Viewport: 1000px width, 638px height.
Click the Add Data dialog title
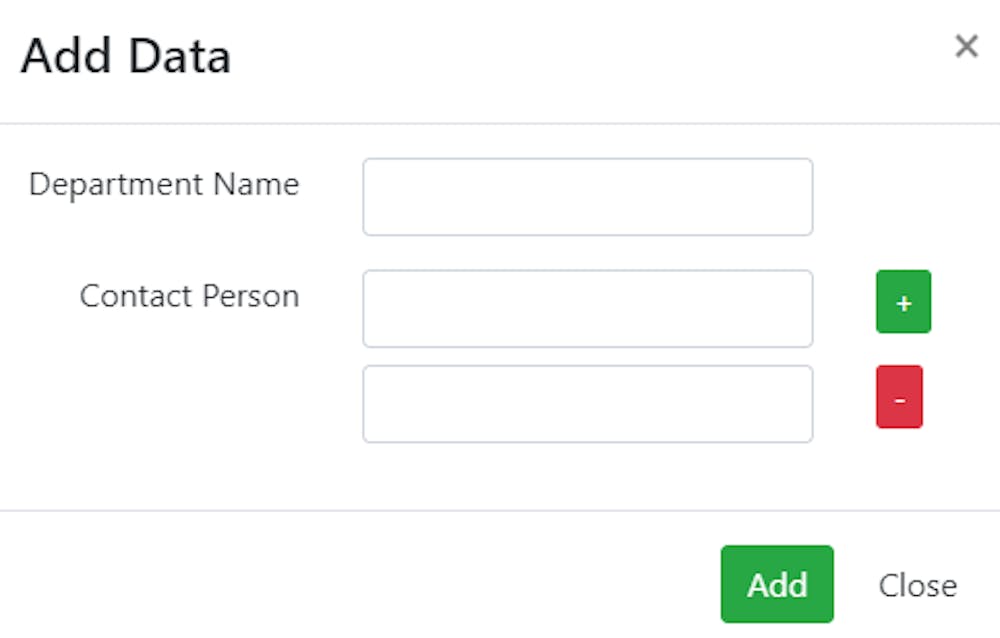(x=123, y=57)
